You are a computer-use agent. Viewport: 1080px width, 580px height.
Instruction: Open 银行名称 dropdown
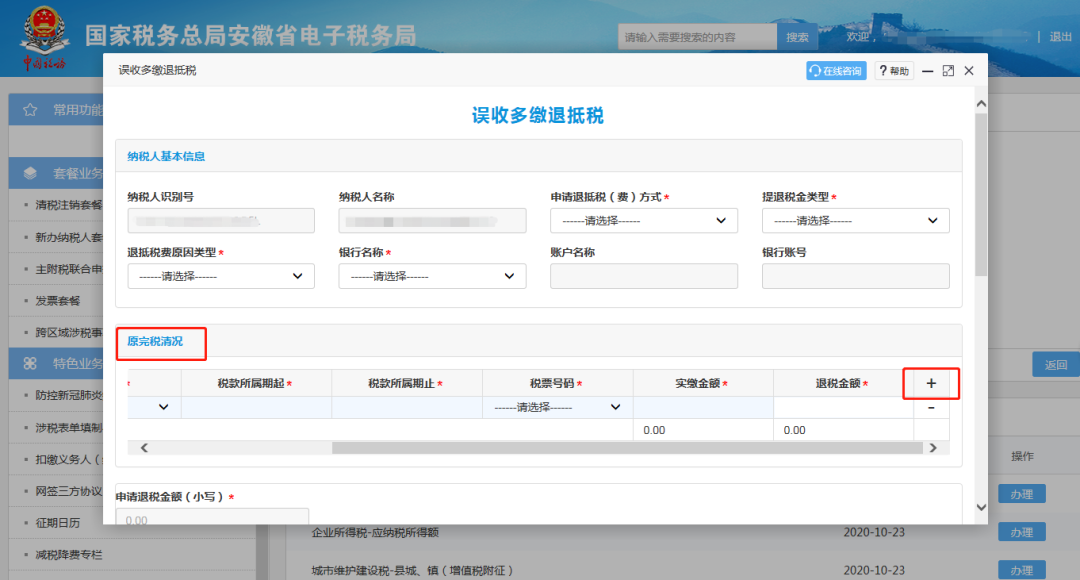point(432,276)
